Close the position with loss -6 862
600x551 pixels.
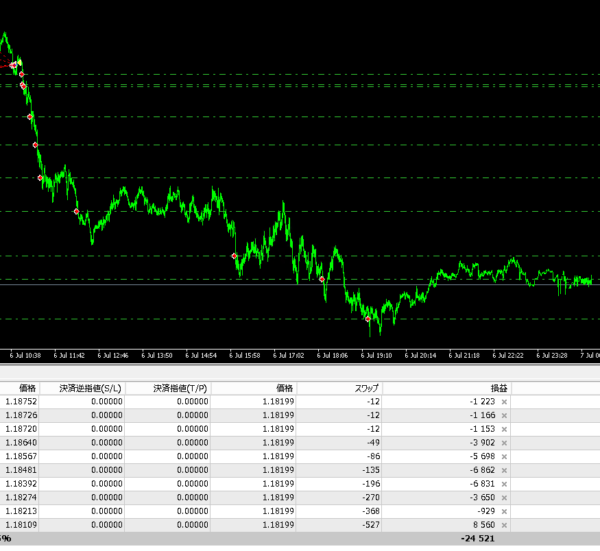click(x=504, y=470)
